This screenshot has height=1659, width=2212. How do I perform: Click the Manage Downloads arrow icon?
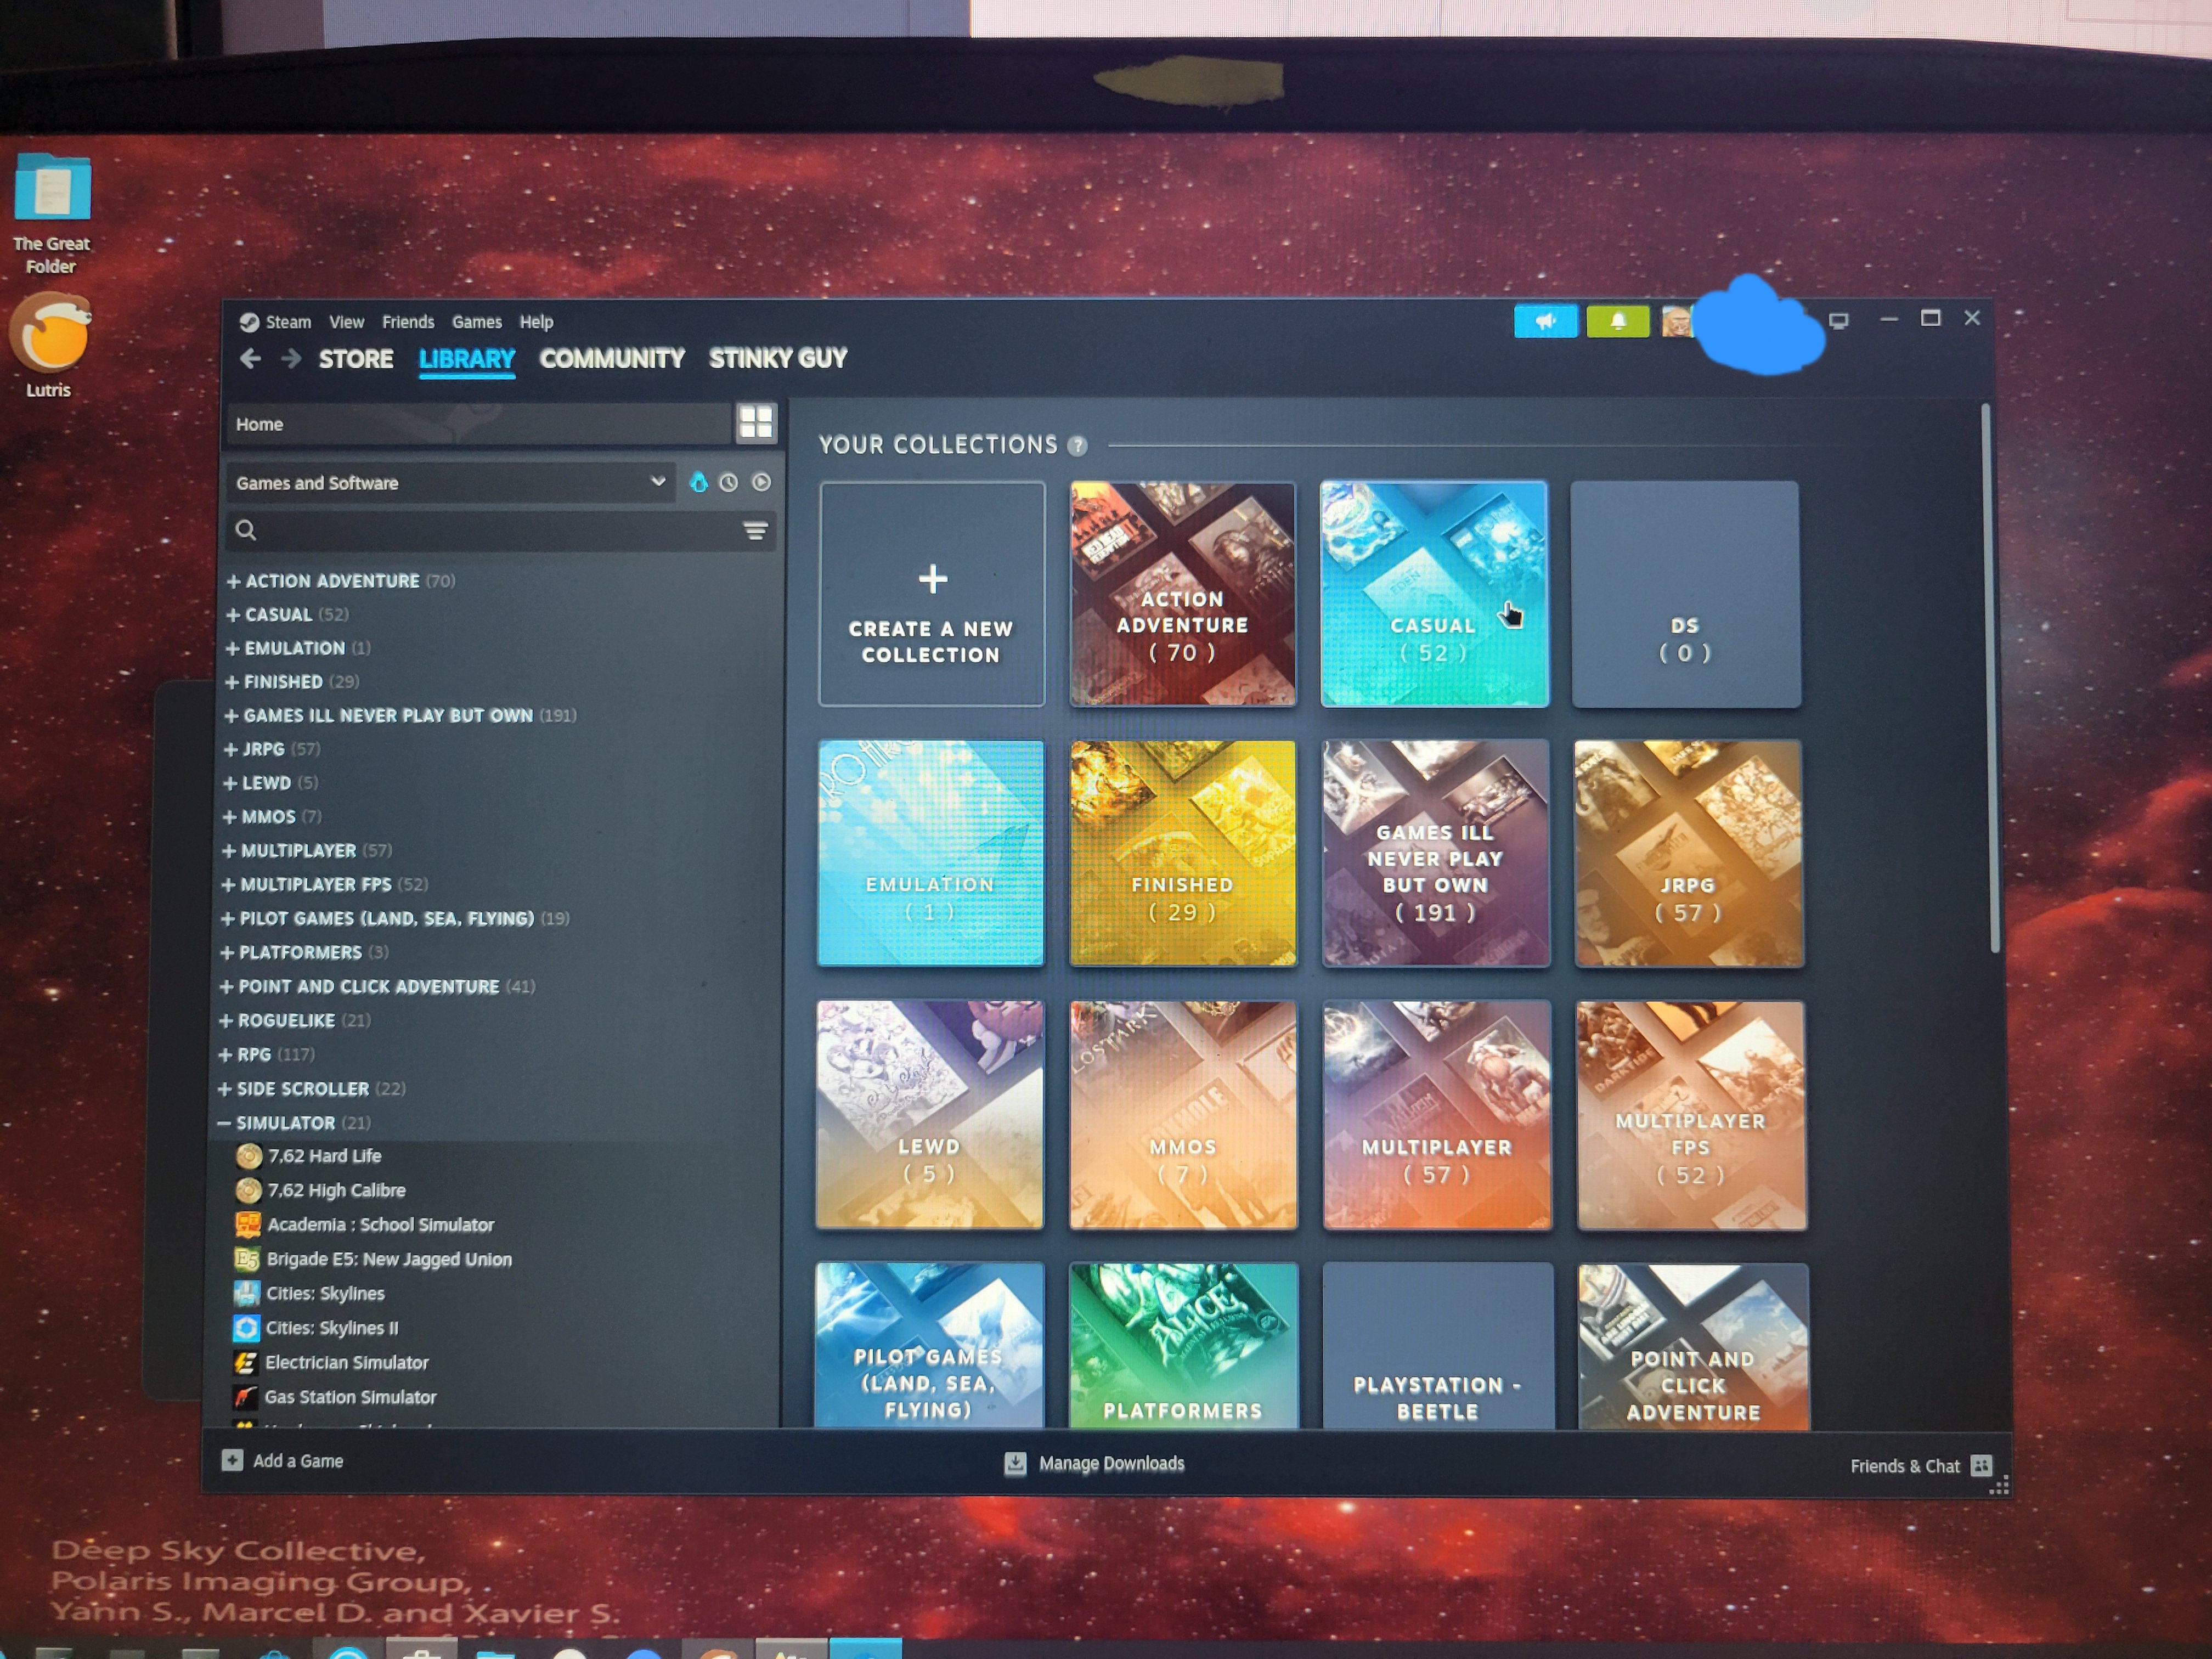(x=1015, y=1463)
